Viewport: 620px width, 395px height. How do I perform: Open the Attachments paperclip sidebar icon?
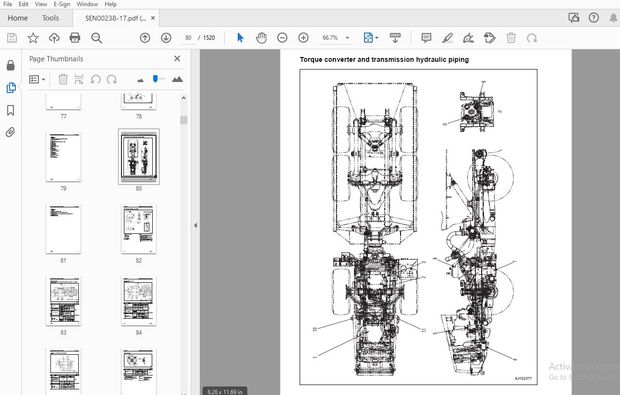point(10,132)
